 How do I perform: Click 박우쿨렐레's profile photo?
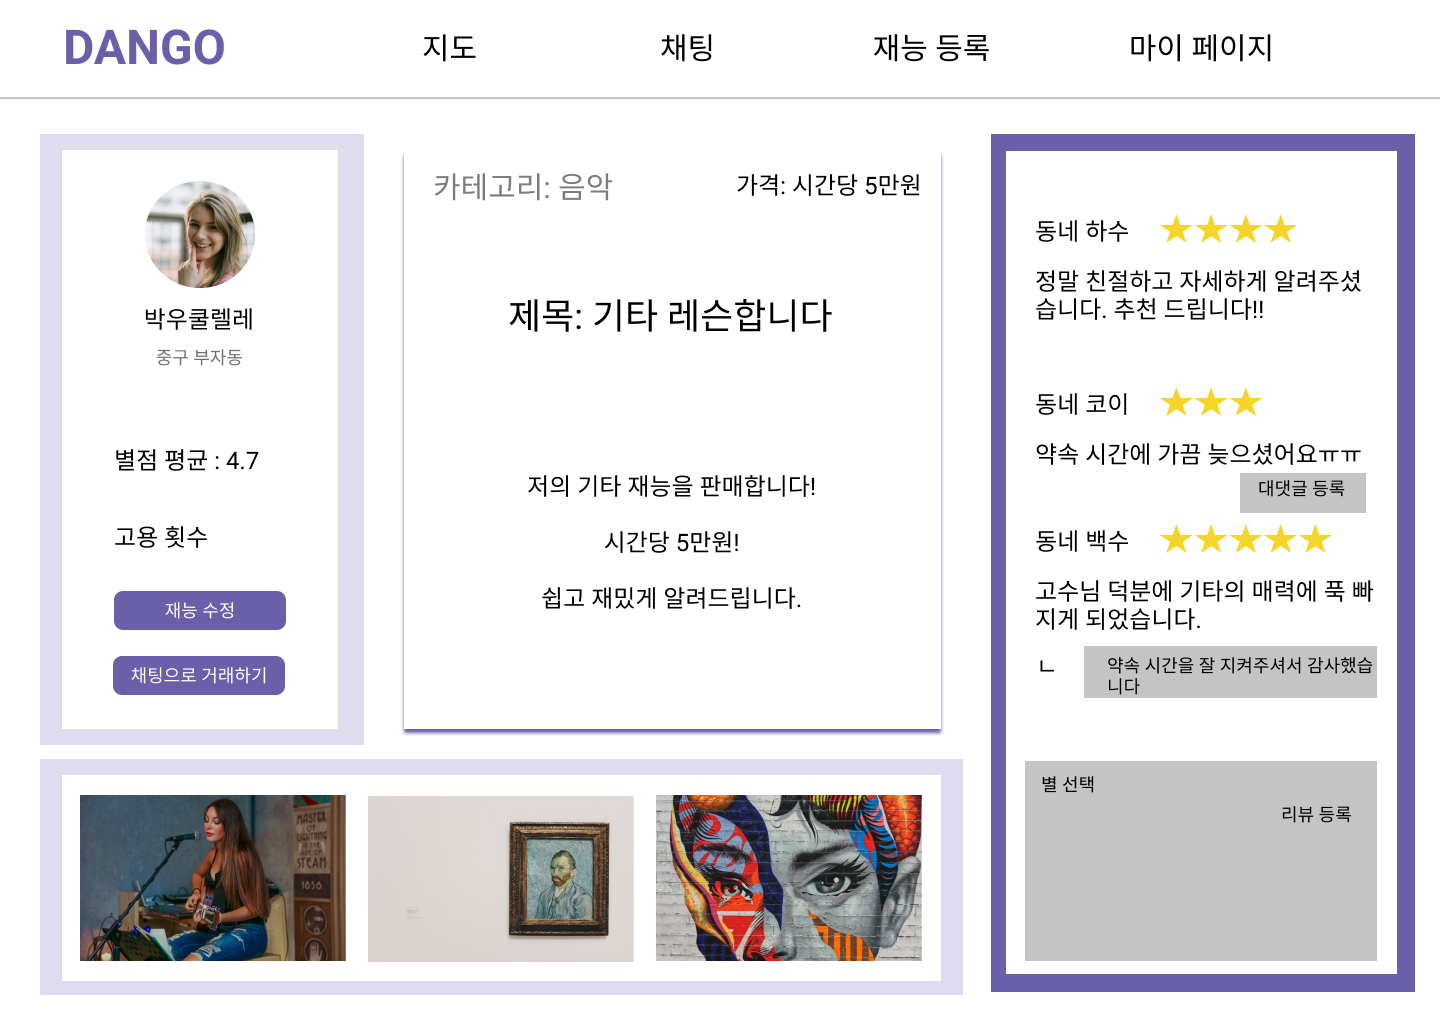199,233
